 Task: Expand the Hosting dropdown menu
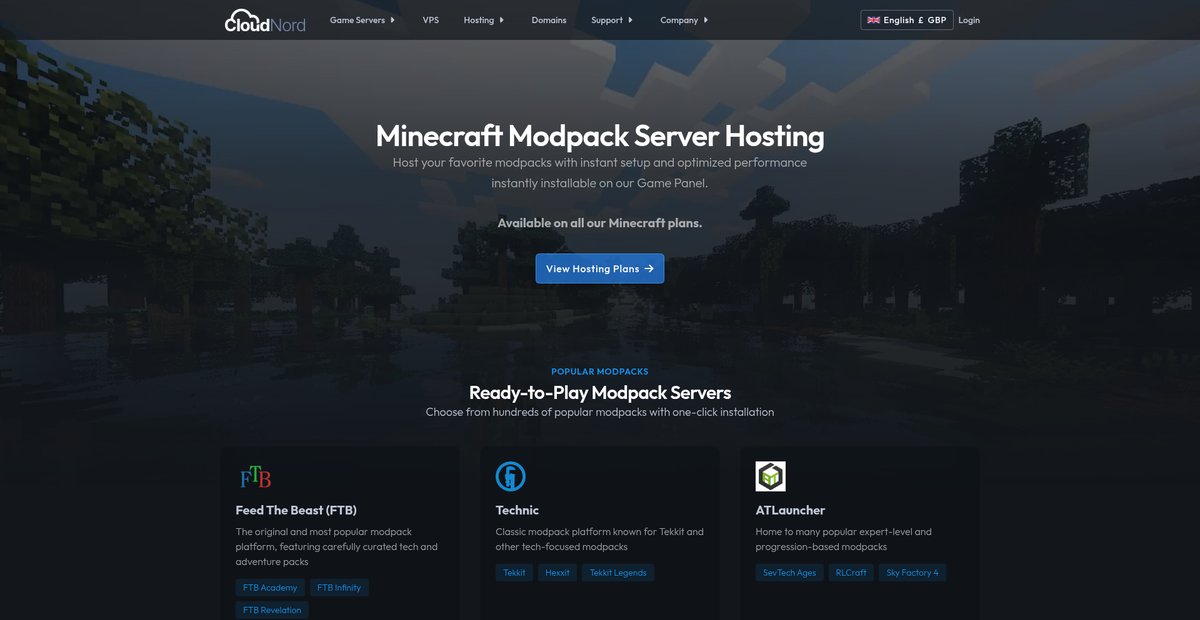(484, 20)
